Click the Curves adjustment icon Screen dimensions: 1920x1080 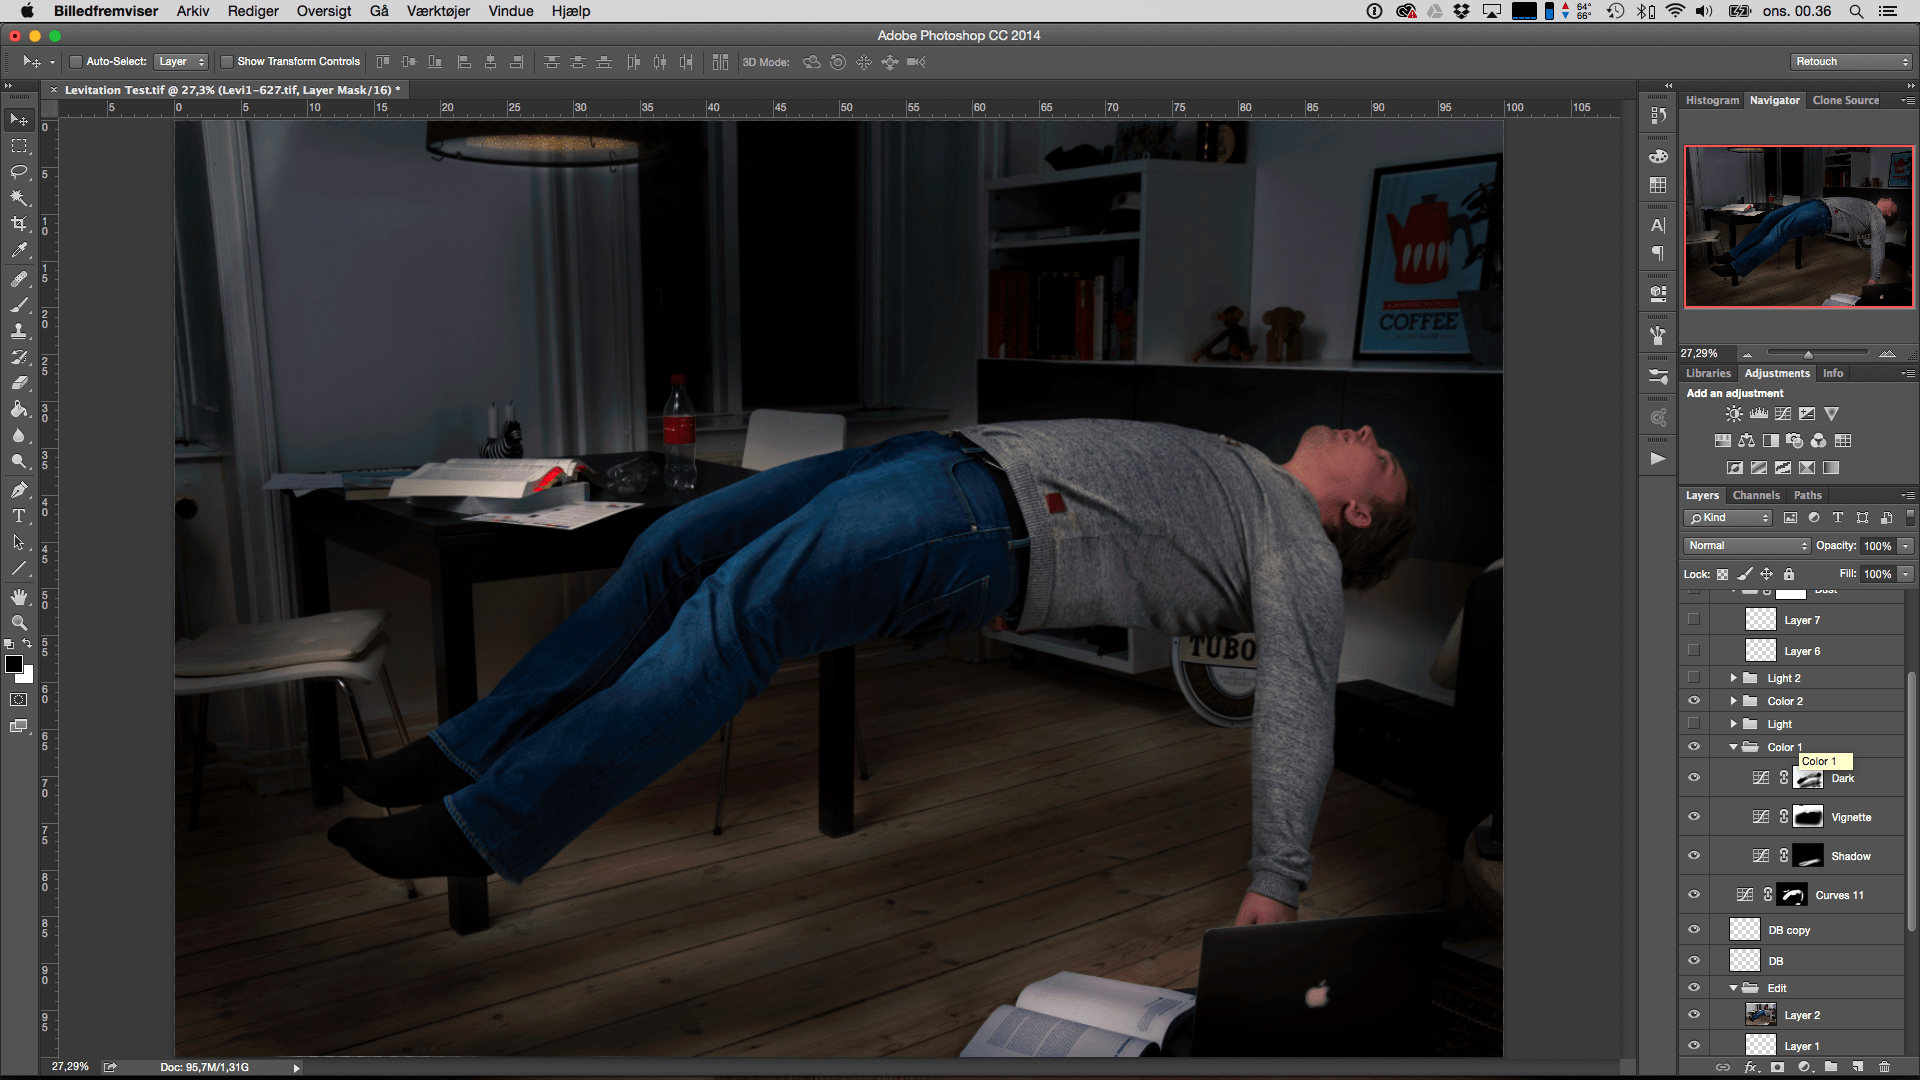1783,414
